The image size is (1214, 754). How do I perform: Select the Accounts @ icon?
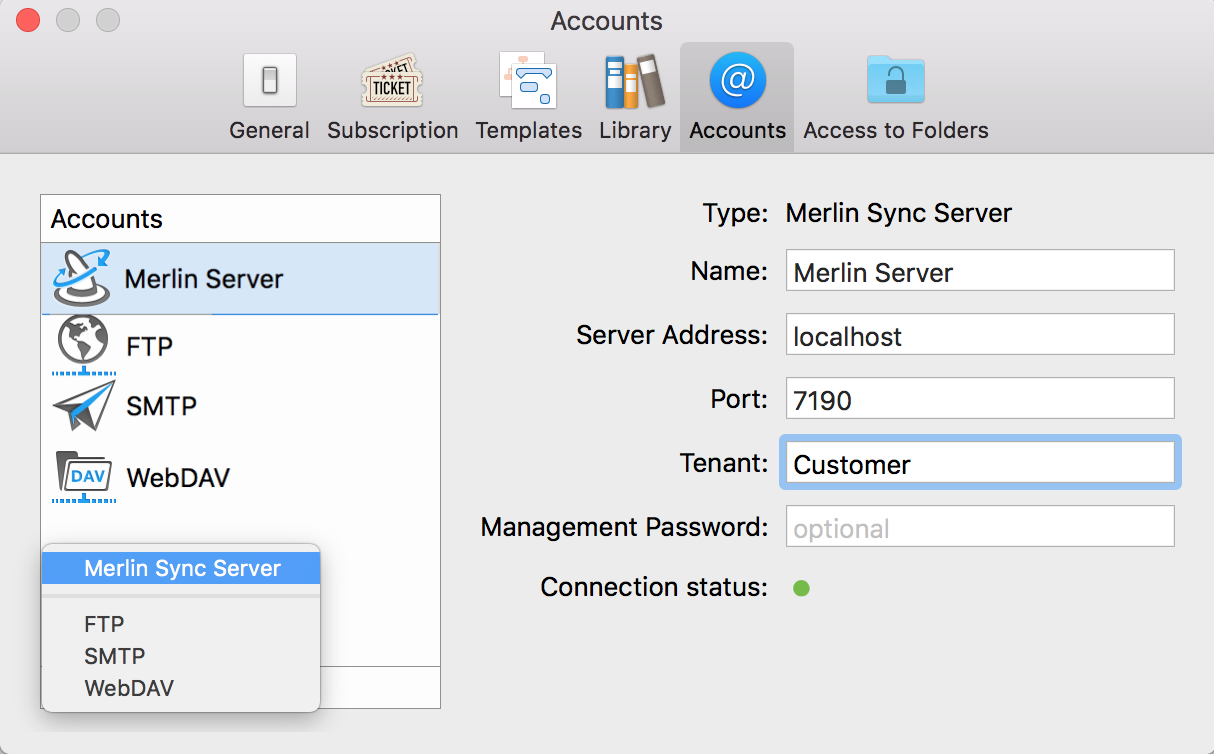click(737, 81)
